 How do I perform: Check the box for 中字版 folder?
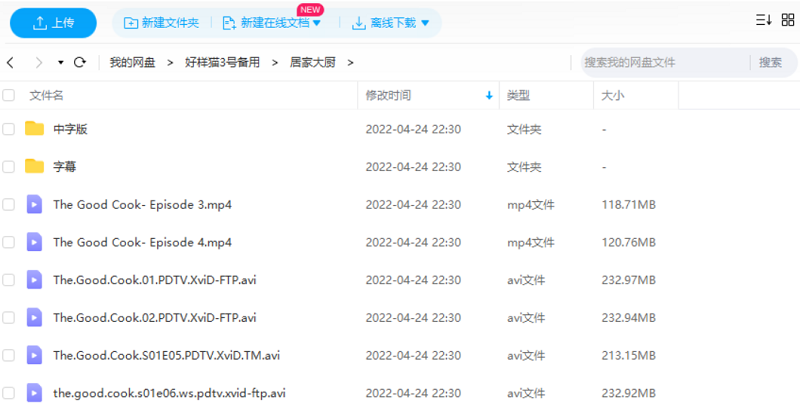click(9, 129)
